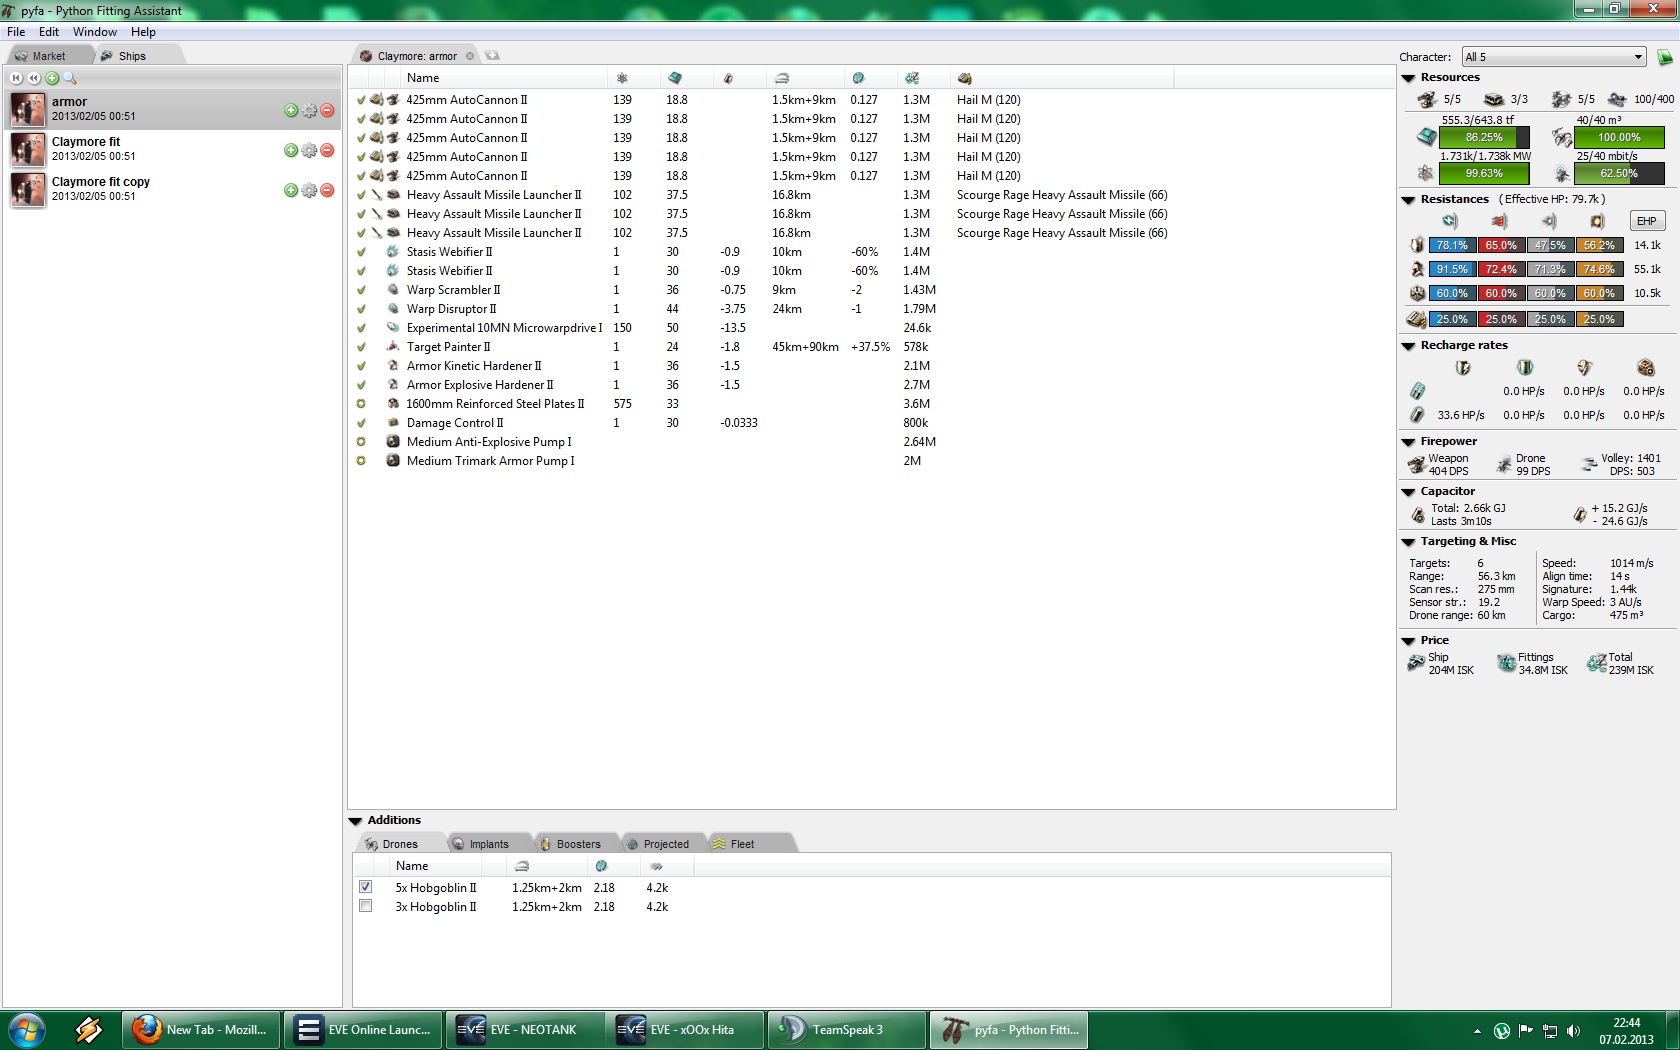Image resolution: width=1680 pixels, height=1050 pixels.
Task: Toggle state of first Heavy Assault Missile Launcher II
Action: (361, 195)
